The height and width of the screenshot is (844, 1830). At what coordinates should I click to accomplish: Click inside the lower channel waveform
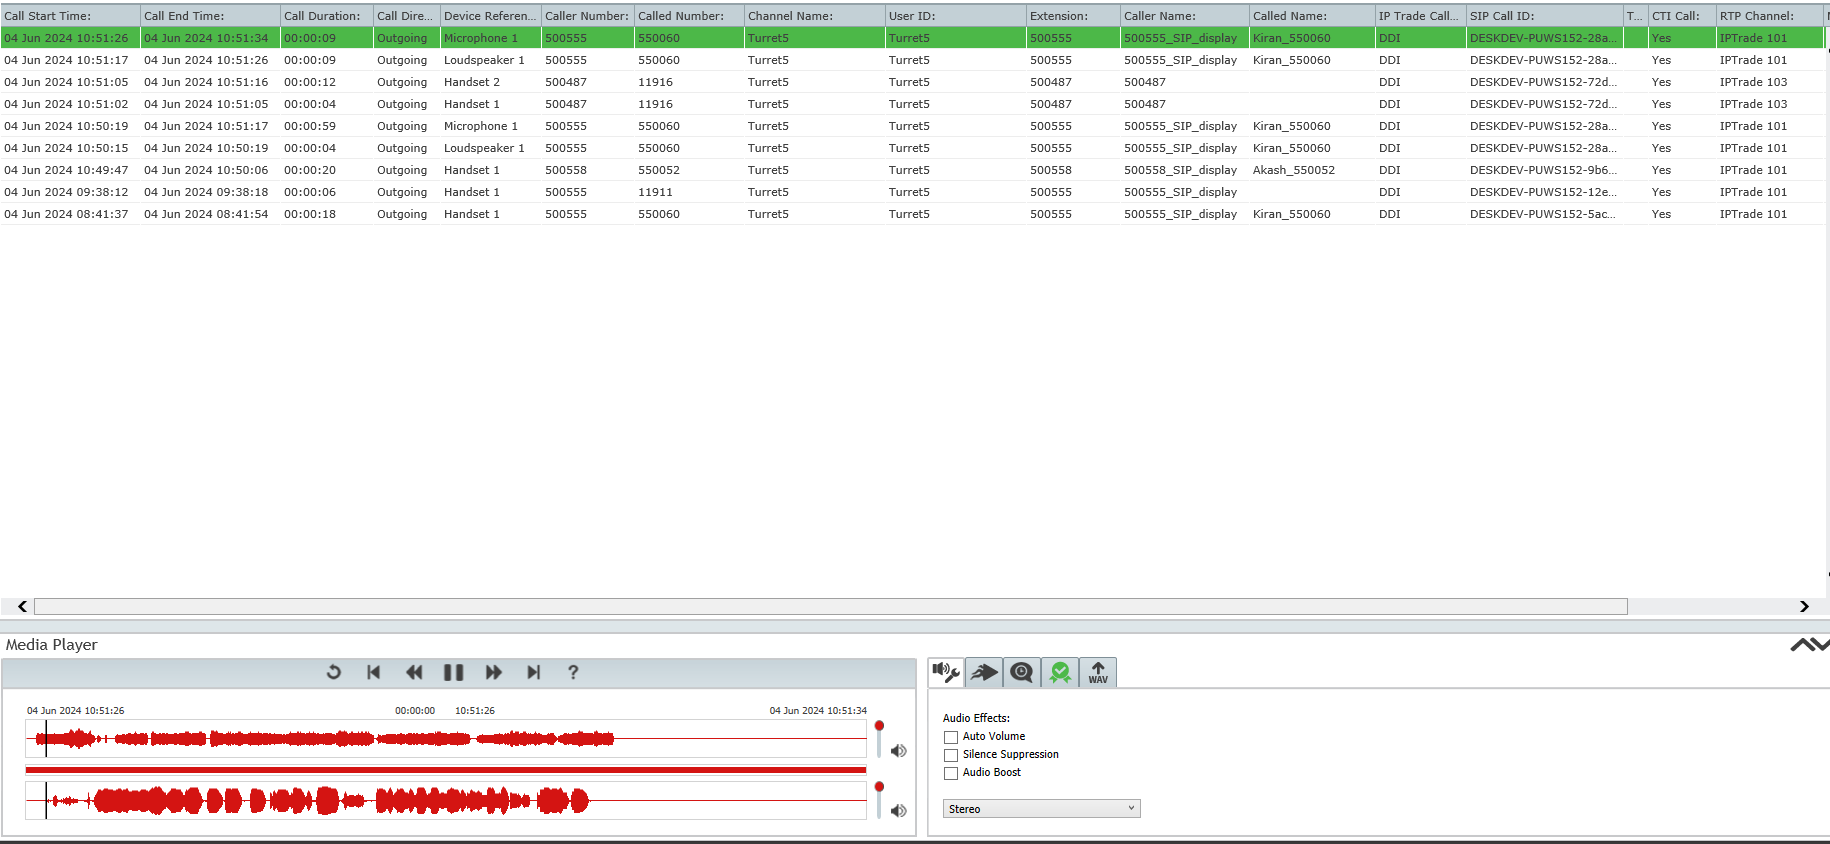click(446, 801)
